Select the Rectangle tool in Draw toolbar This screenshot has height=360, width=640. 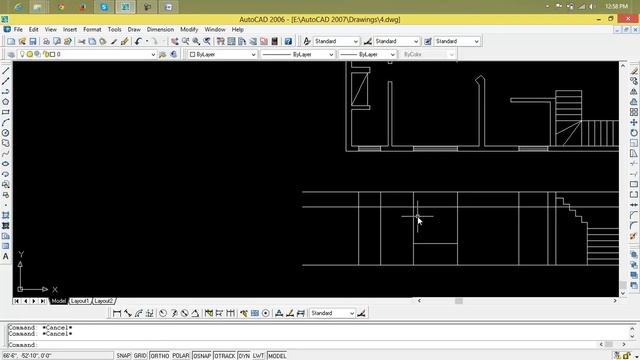coord(6,112)
